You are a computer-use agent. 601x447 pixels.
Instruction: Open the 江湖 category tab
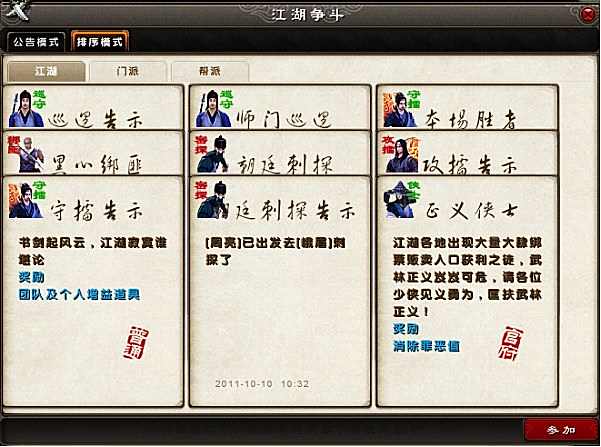(x=46, y=71)
